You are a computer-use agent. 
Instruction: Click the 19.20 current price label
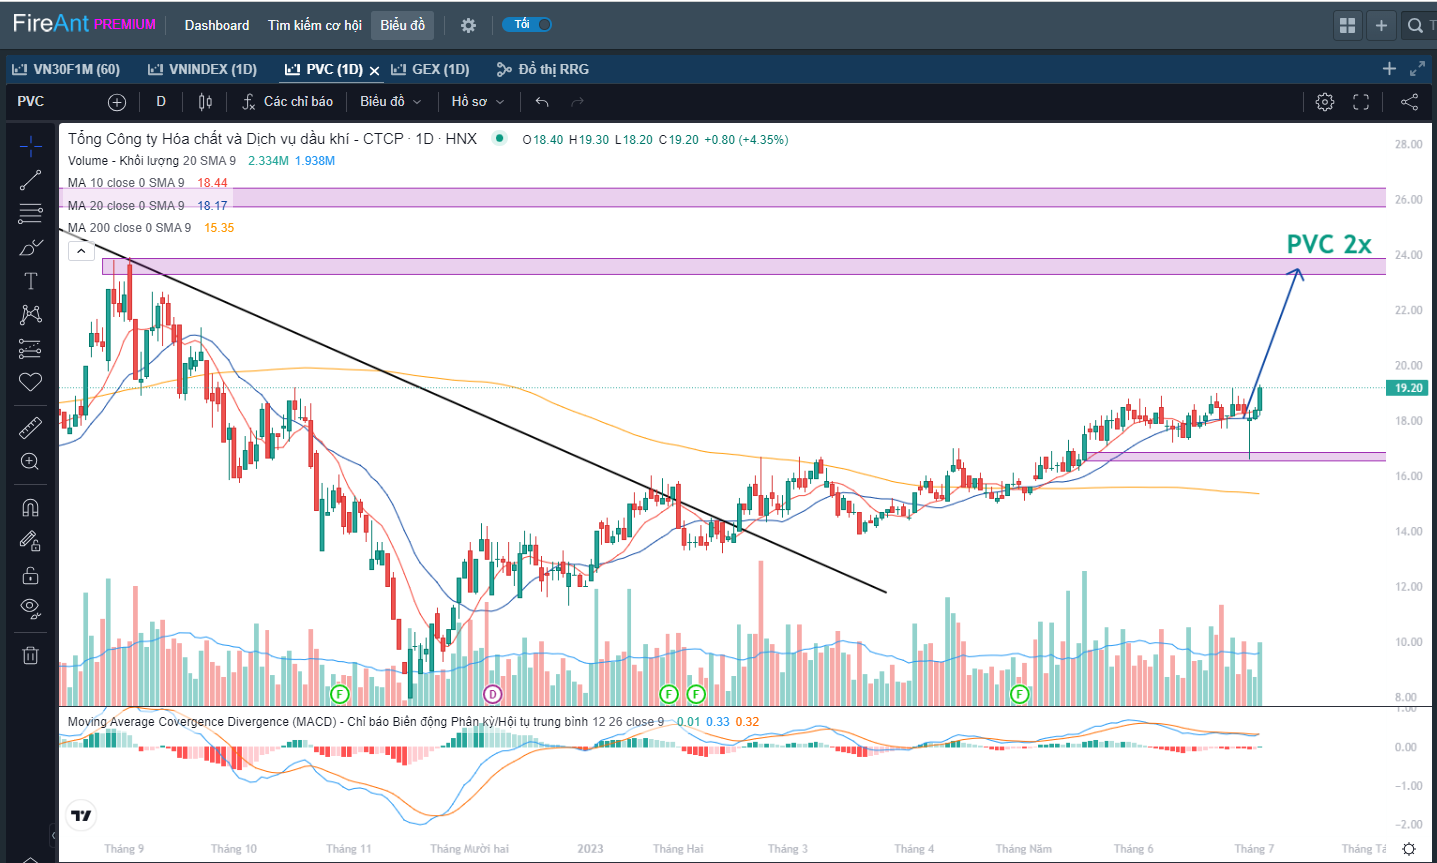[1407, 388]
